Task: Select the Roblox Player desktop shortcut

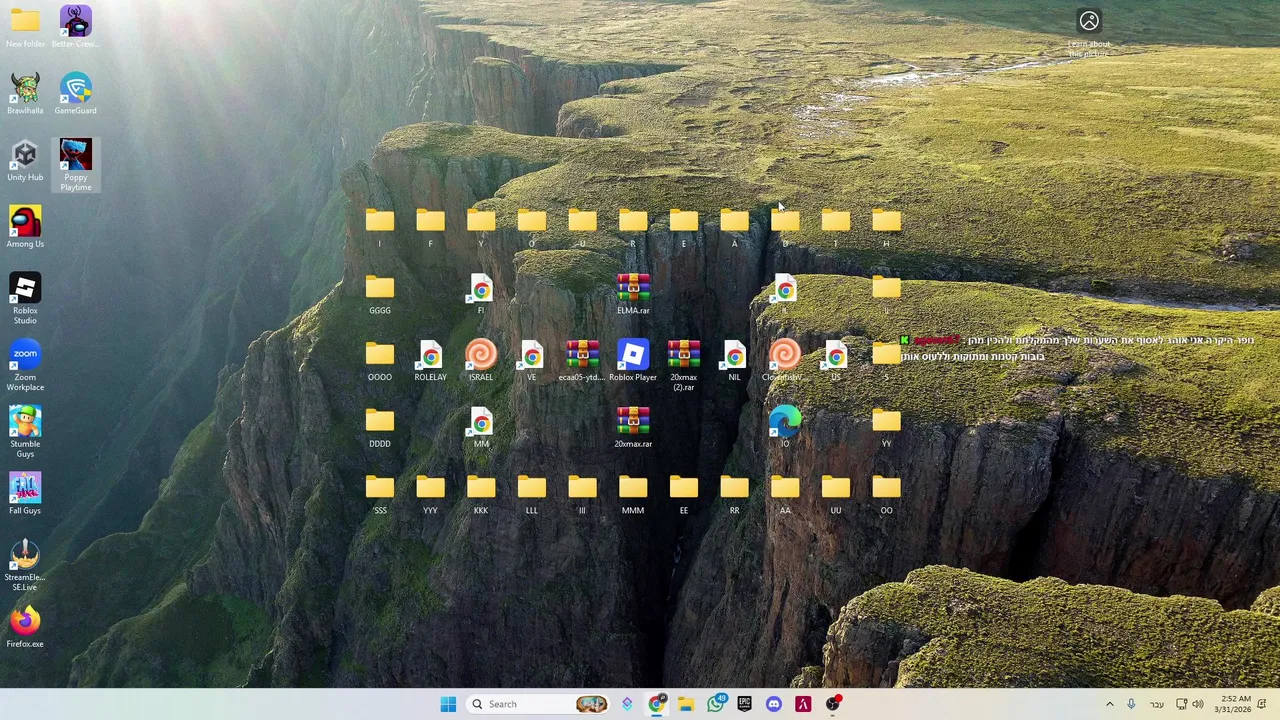Action: click(x=633, y=360)
